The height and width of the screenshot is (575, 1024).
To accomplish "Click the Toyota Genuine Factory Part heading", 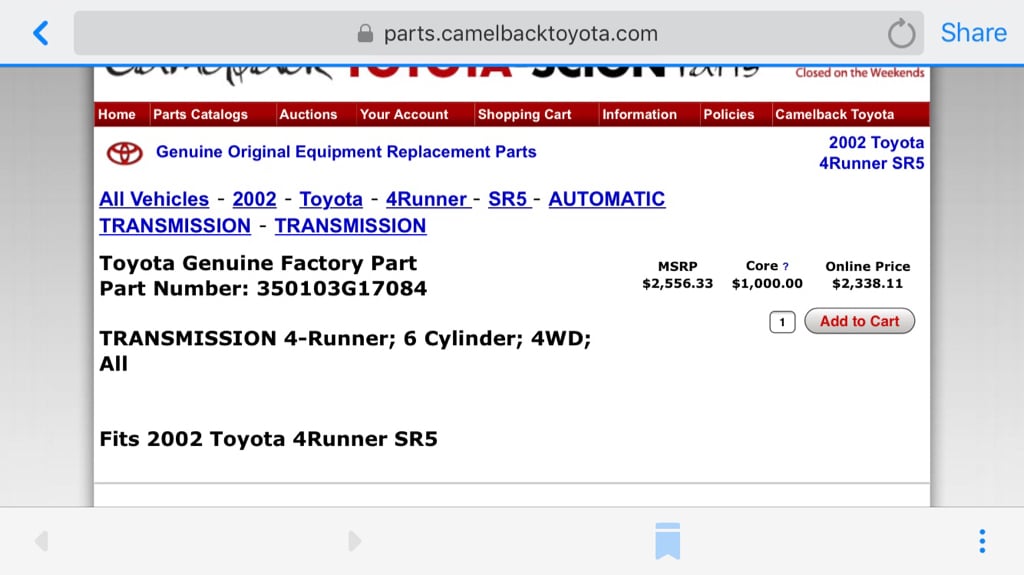I will pos(258,263).
